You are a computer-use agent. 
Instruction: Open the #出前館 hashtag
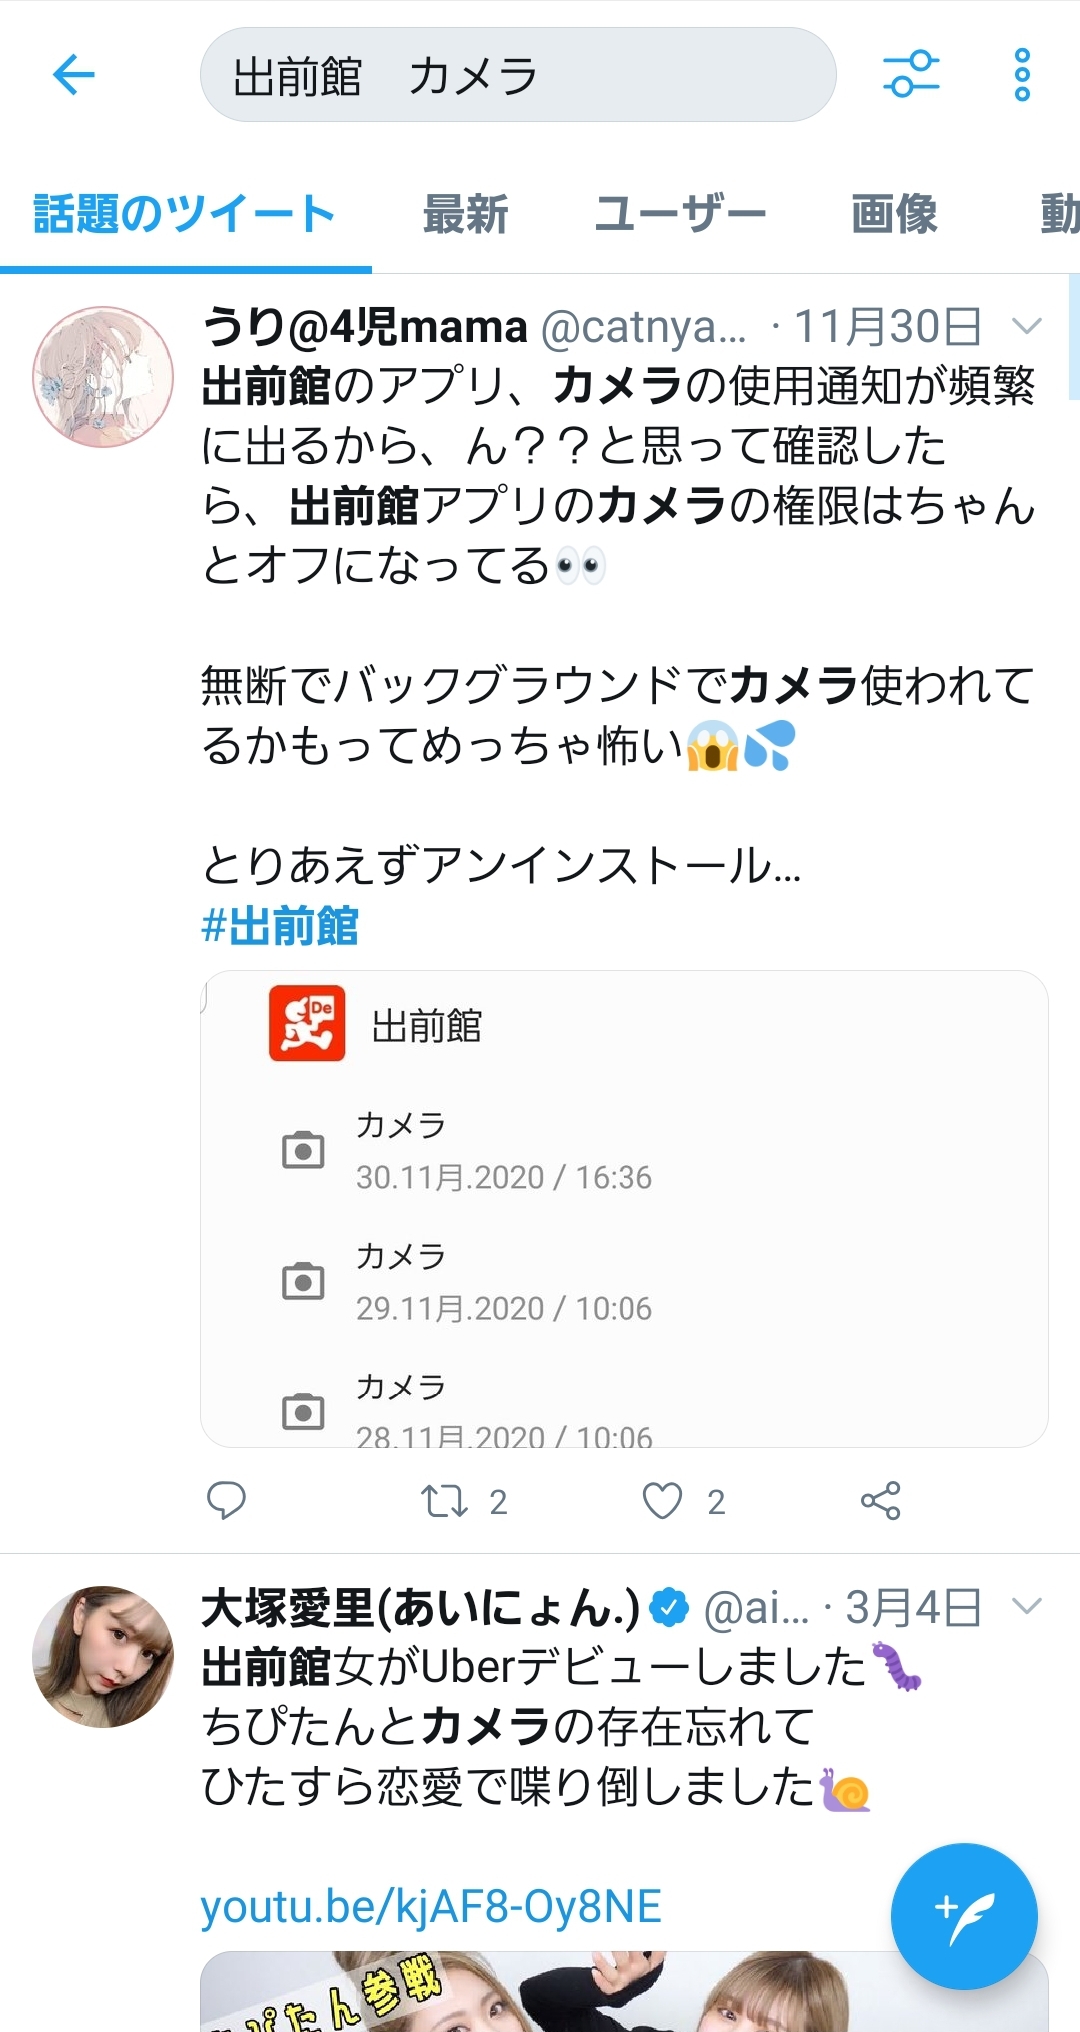pyautogui.click(x=280, y=926)
